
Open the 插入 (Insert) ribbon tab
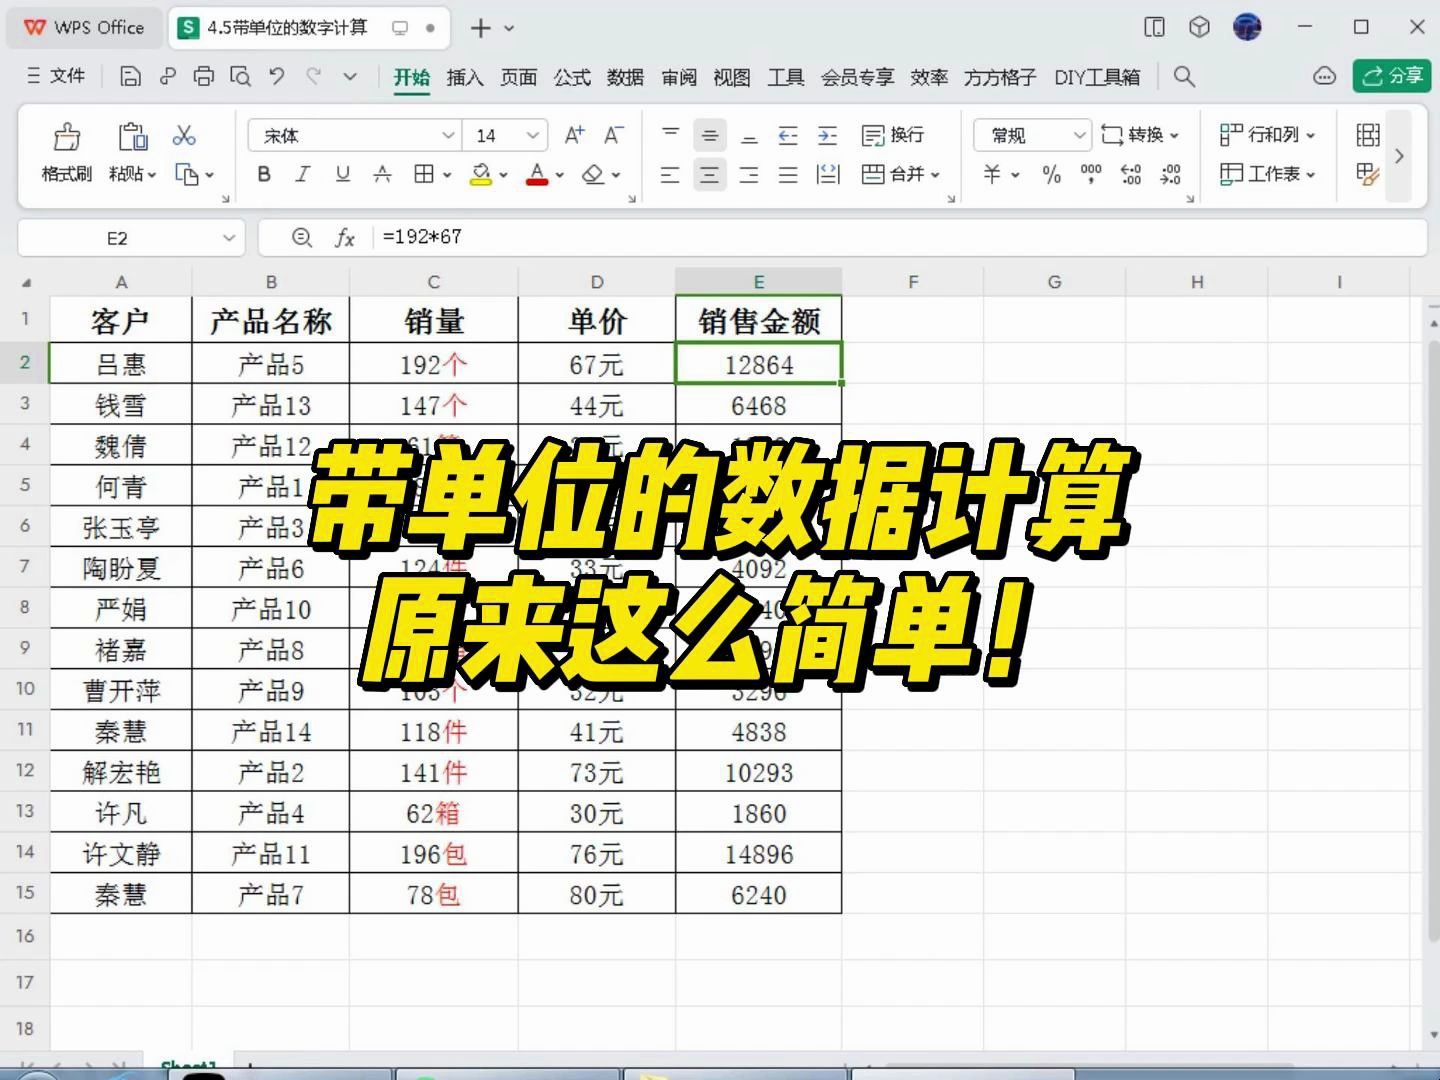(465, 77)
